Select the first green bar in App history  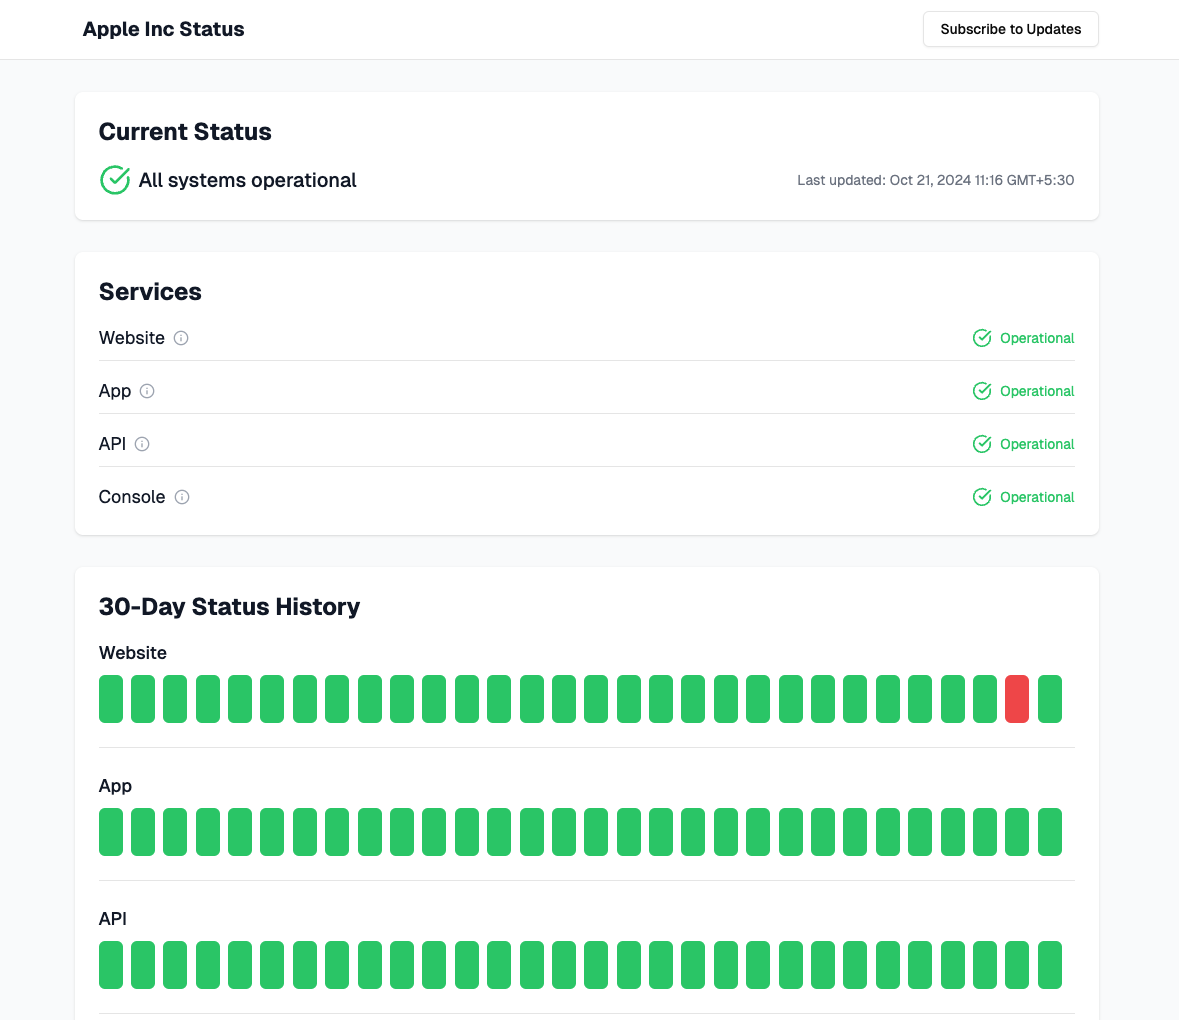111,832
